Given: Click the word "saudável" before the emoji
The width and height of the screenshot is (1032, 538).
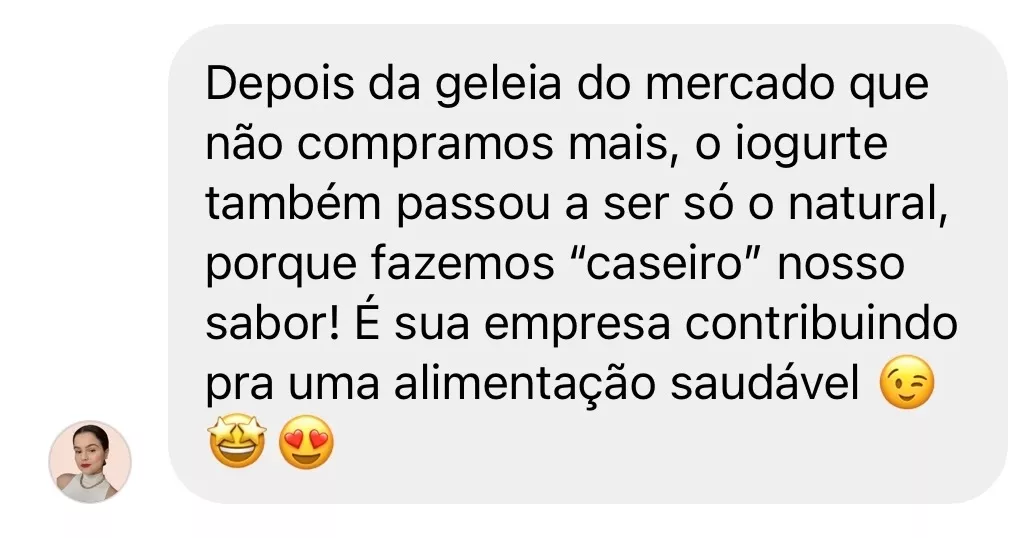Looking at the screenshot, I should [x=765, y=384].
